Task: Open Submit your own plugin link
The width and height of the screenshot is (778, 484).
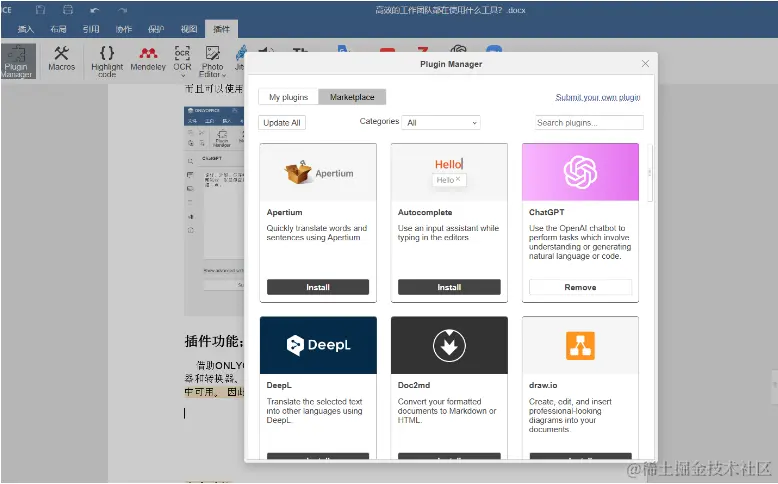Action: 597,97
